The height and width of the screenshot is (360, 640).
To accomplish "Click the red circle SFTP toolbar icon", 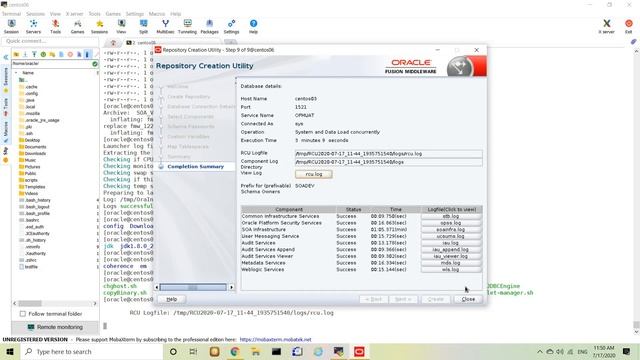I will click(70, 54).
